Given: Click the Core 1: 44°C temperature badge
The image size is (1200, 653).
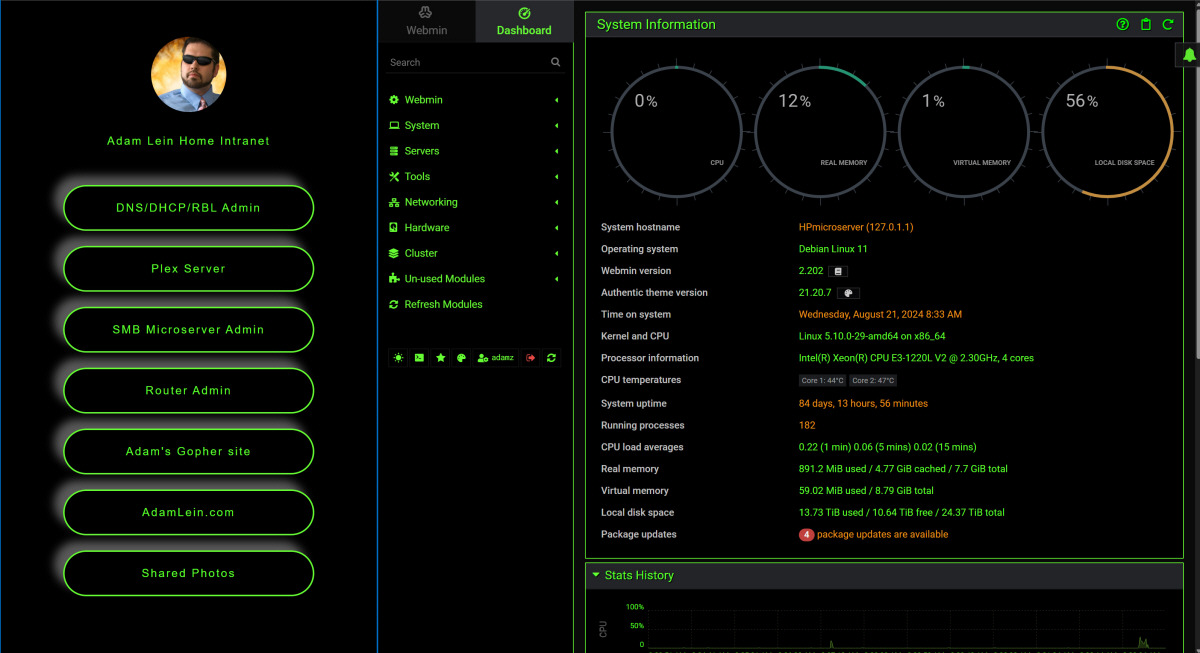Looking at the screenshot, I should coord(822,381).
